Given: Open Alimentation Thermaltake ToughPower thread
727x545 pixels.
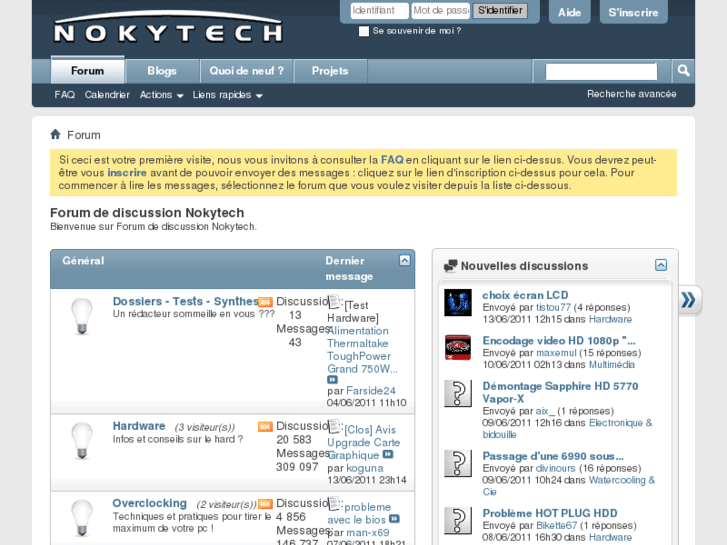Looking at the screenshot, I should pos(362,350).
